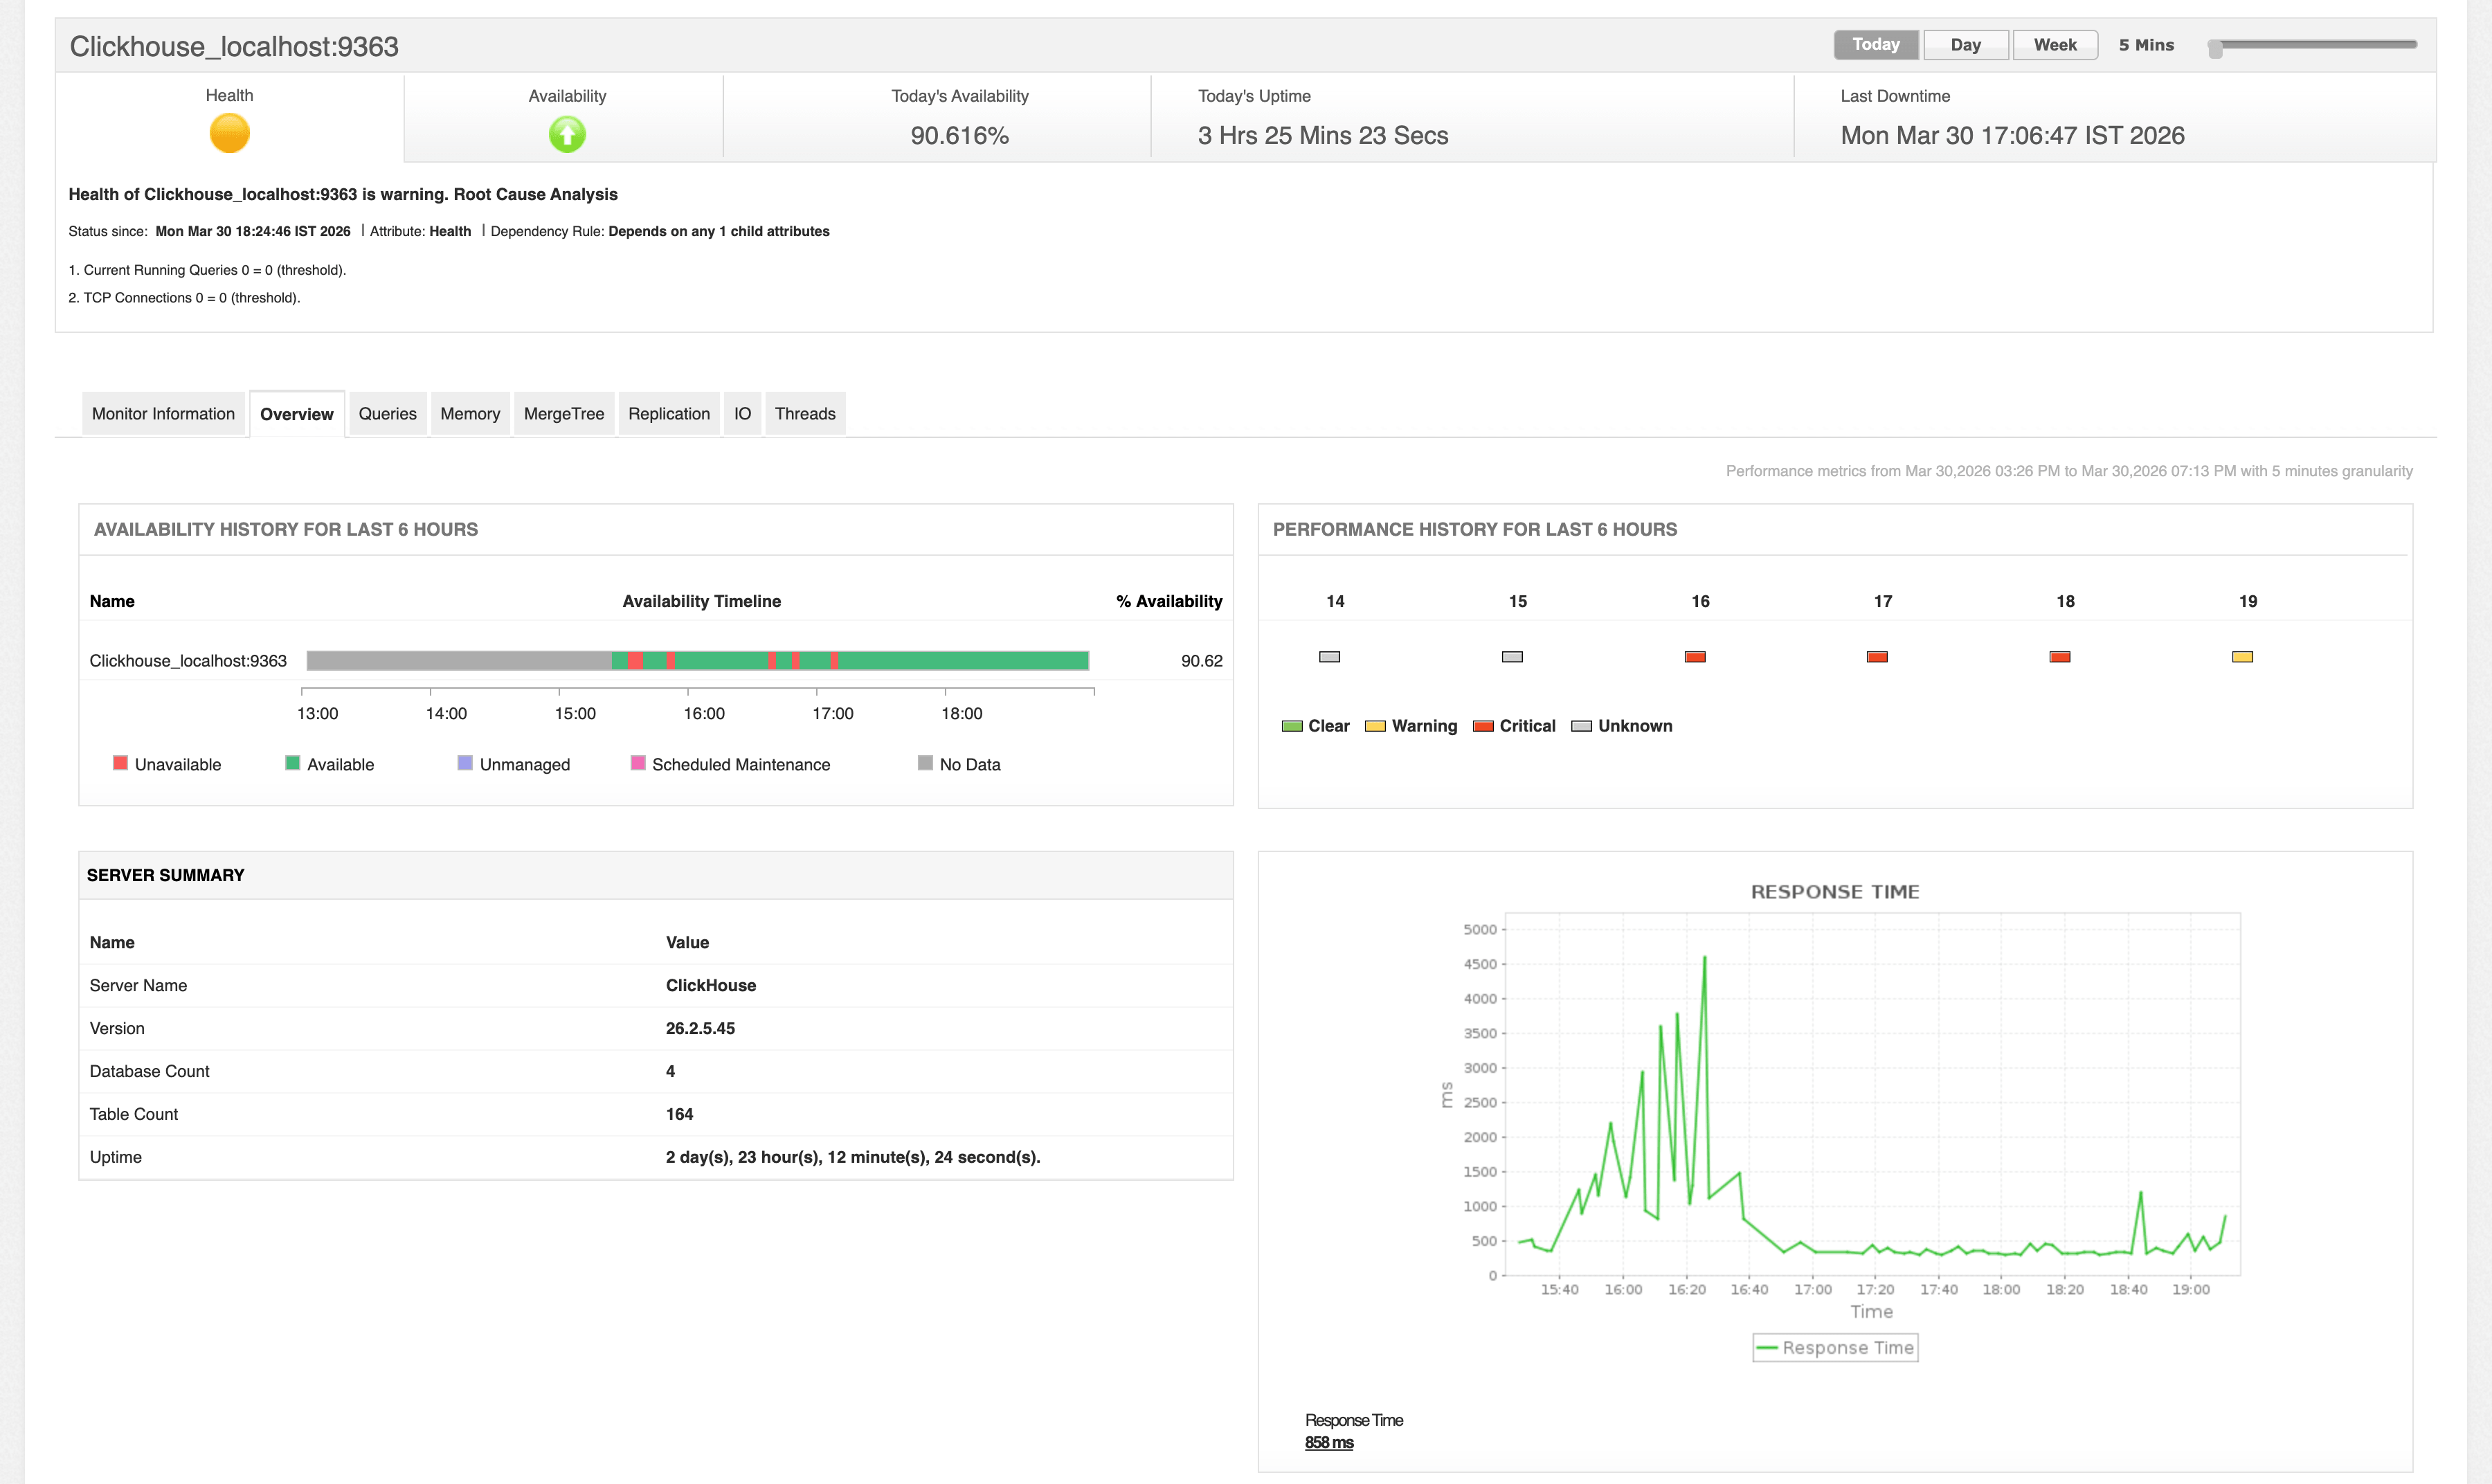Screen dimensions: 2492x1484
Task: Click the Clickhouse_localhost:9363 name in availability table
Action: (188, 661)
